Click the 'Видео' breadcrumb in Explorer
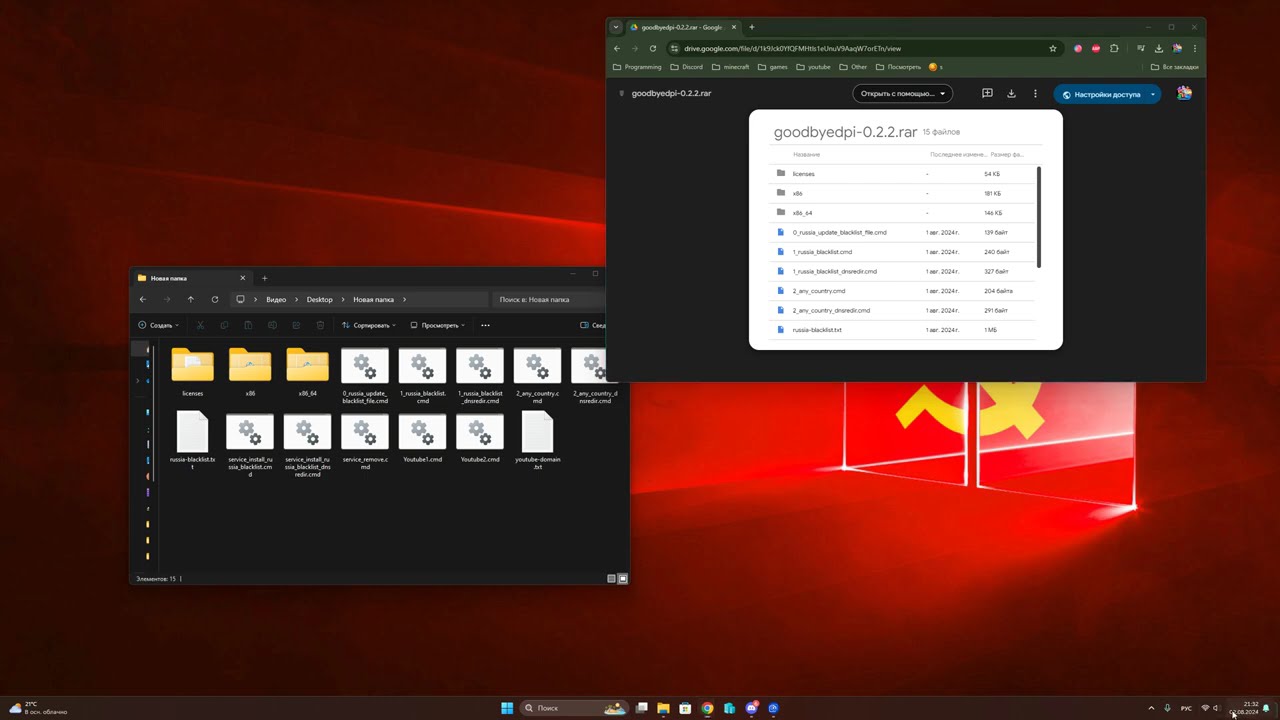Viewport: 1280px width, 720px height. (x=276, y=300)
